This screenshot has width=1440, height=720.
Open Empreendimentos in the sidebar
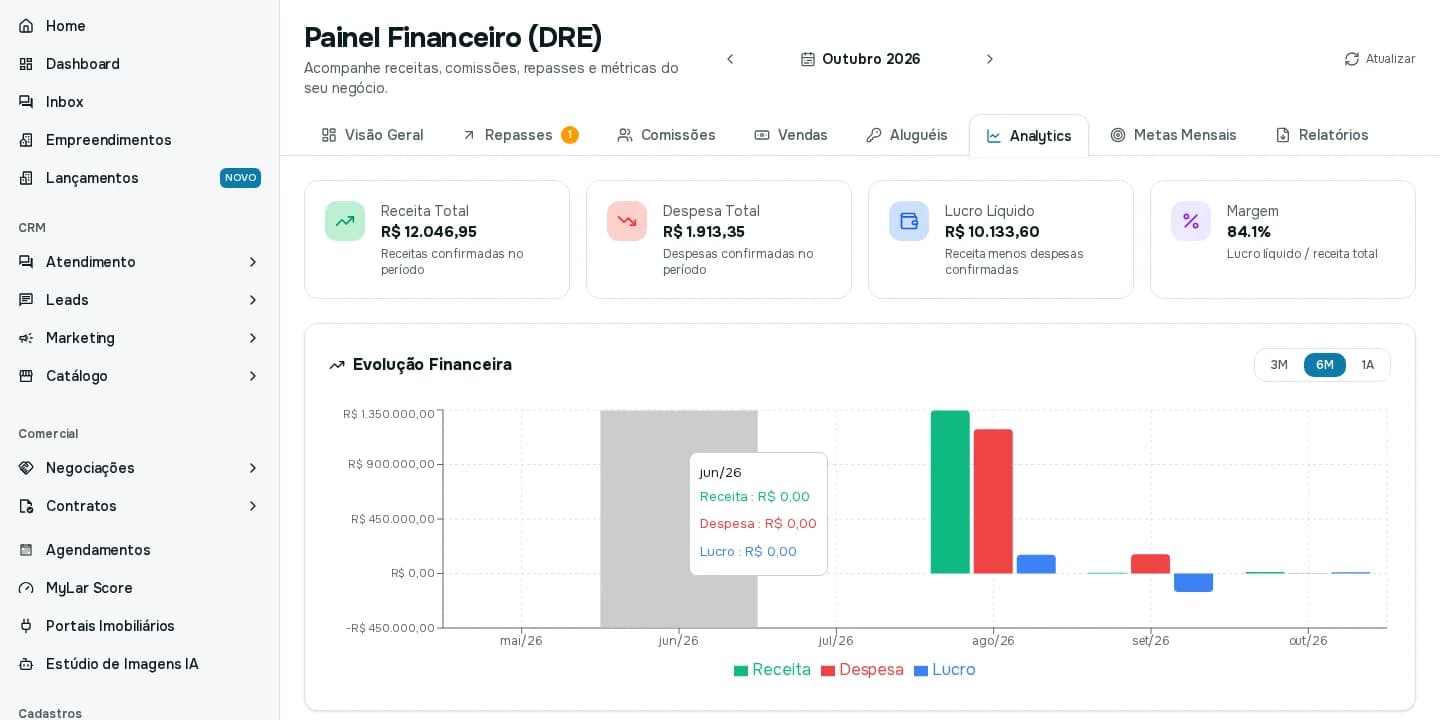139,140
